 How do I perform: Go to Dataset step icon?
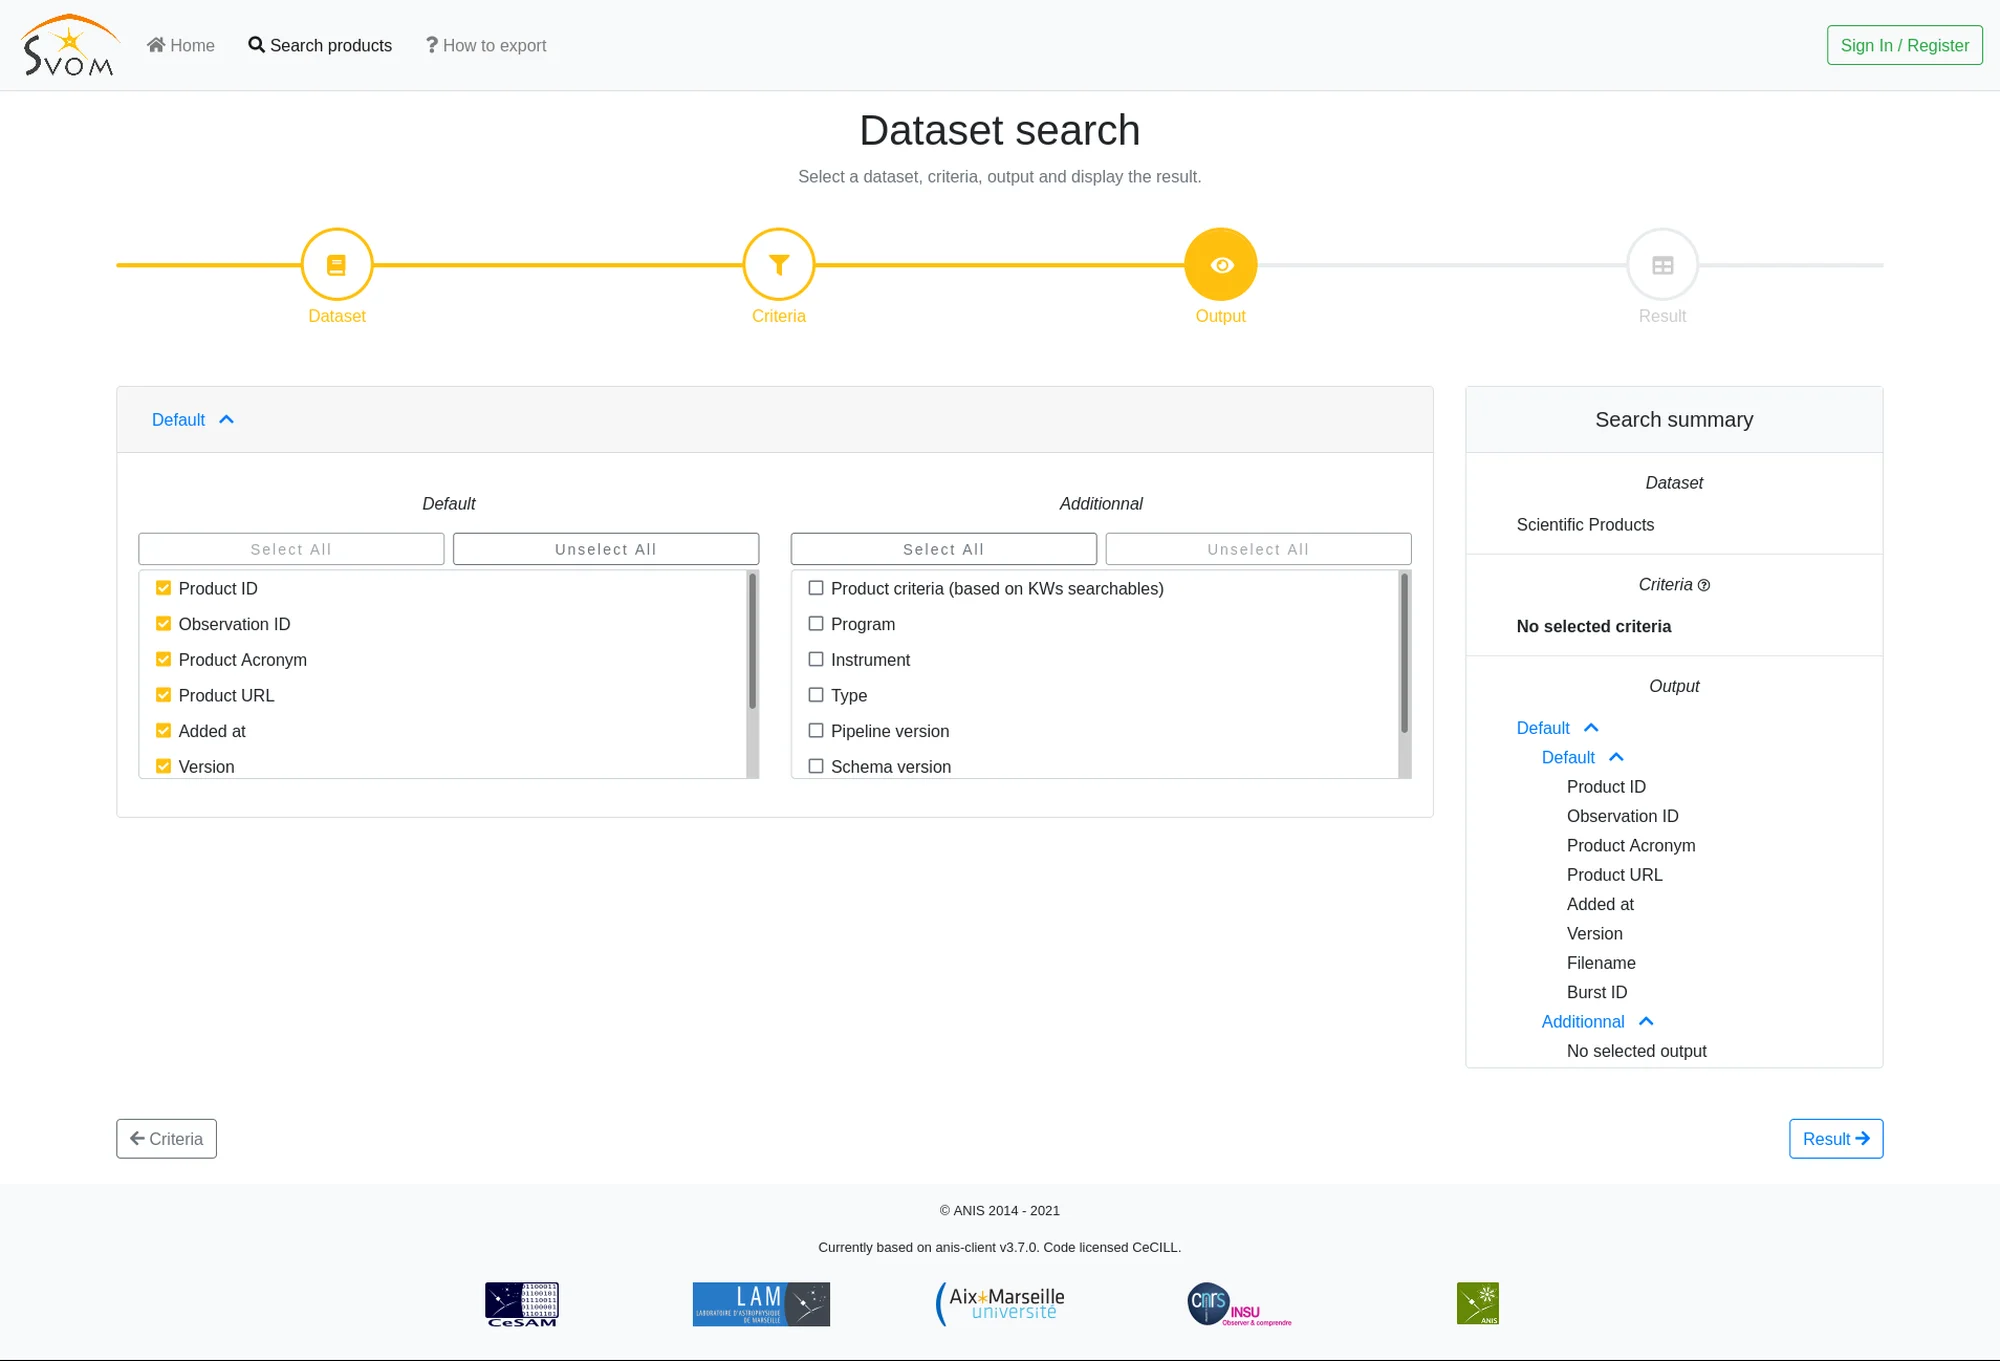pos(337,265)
